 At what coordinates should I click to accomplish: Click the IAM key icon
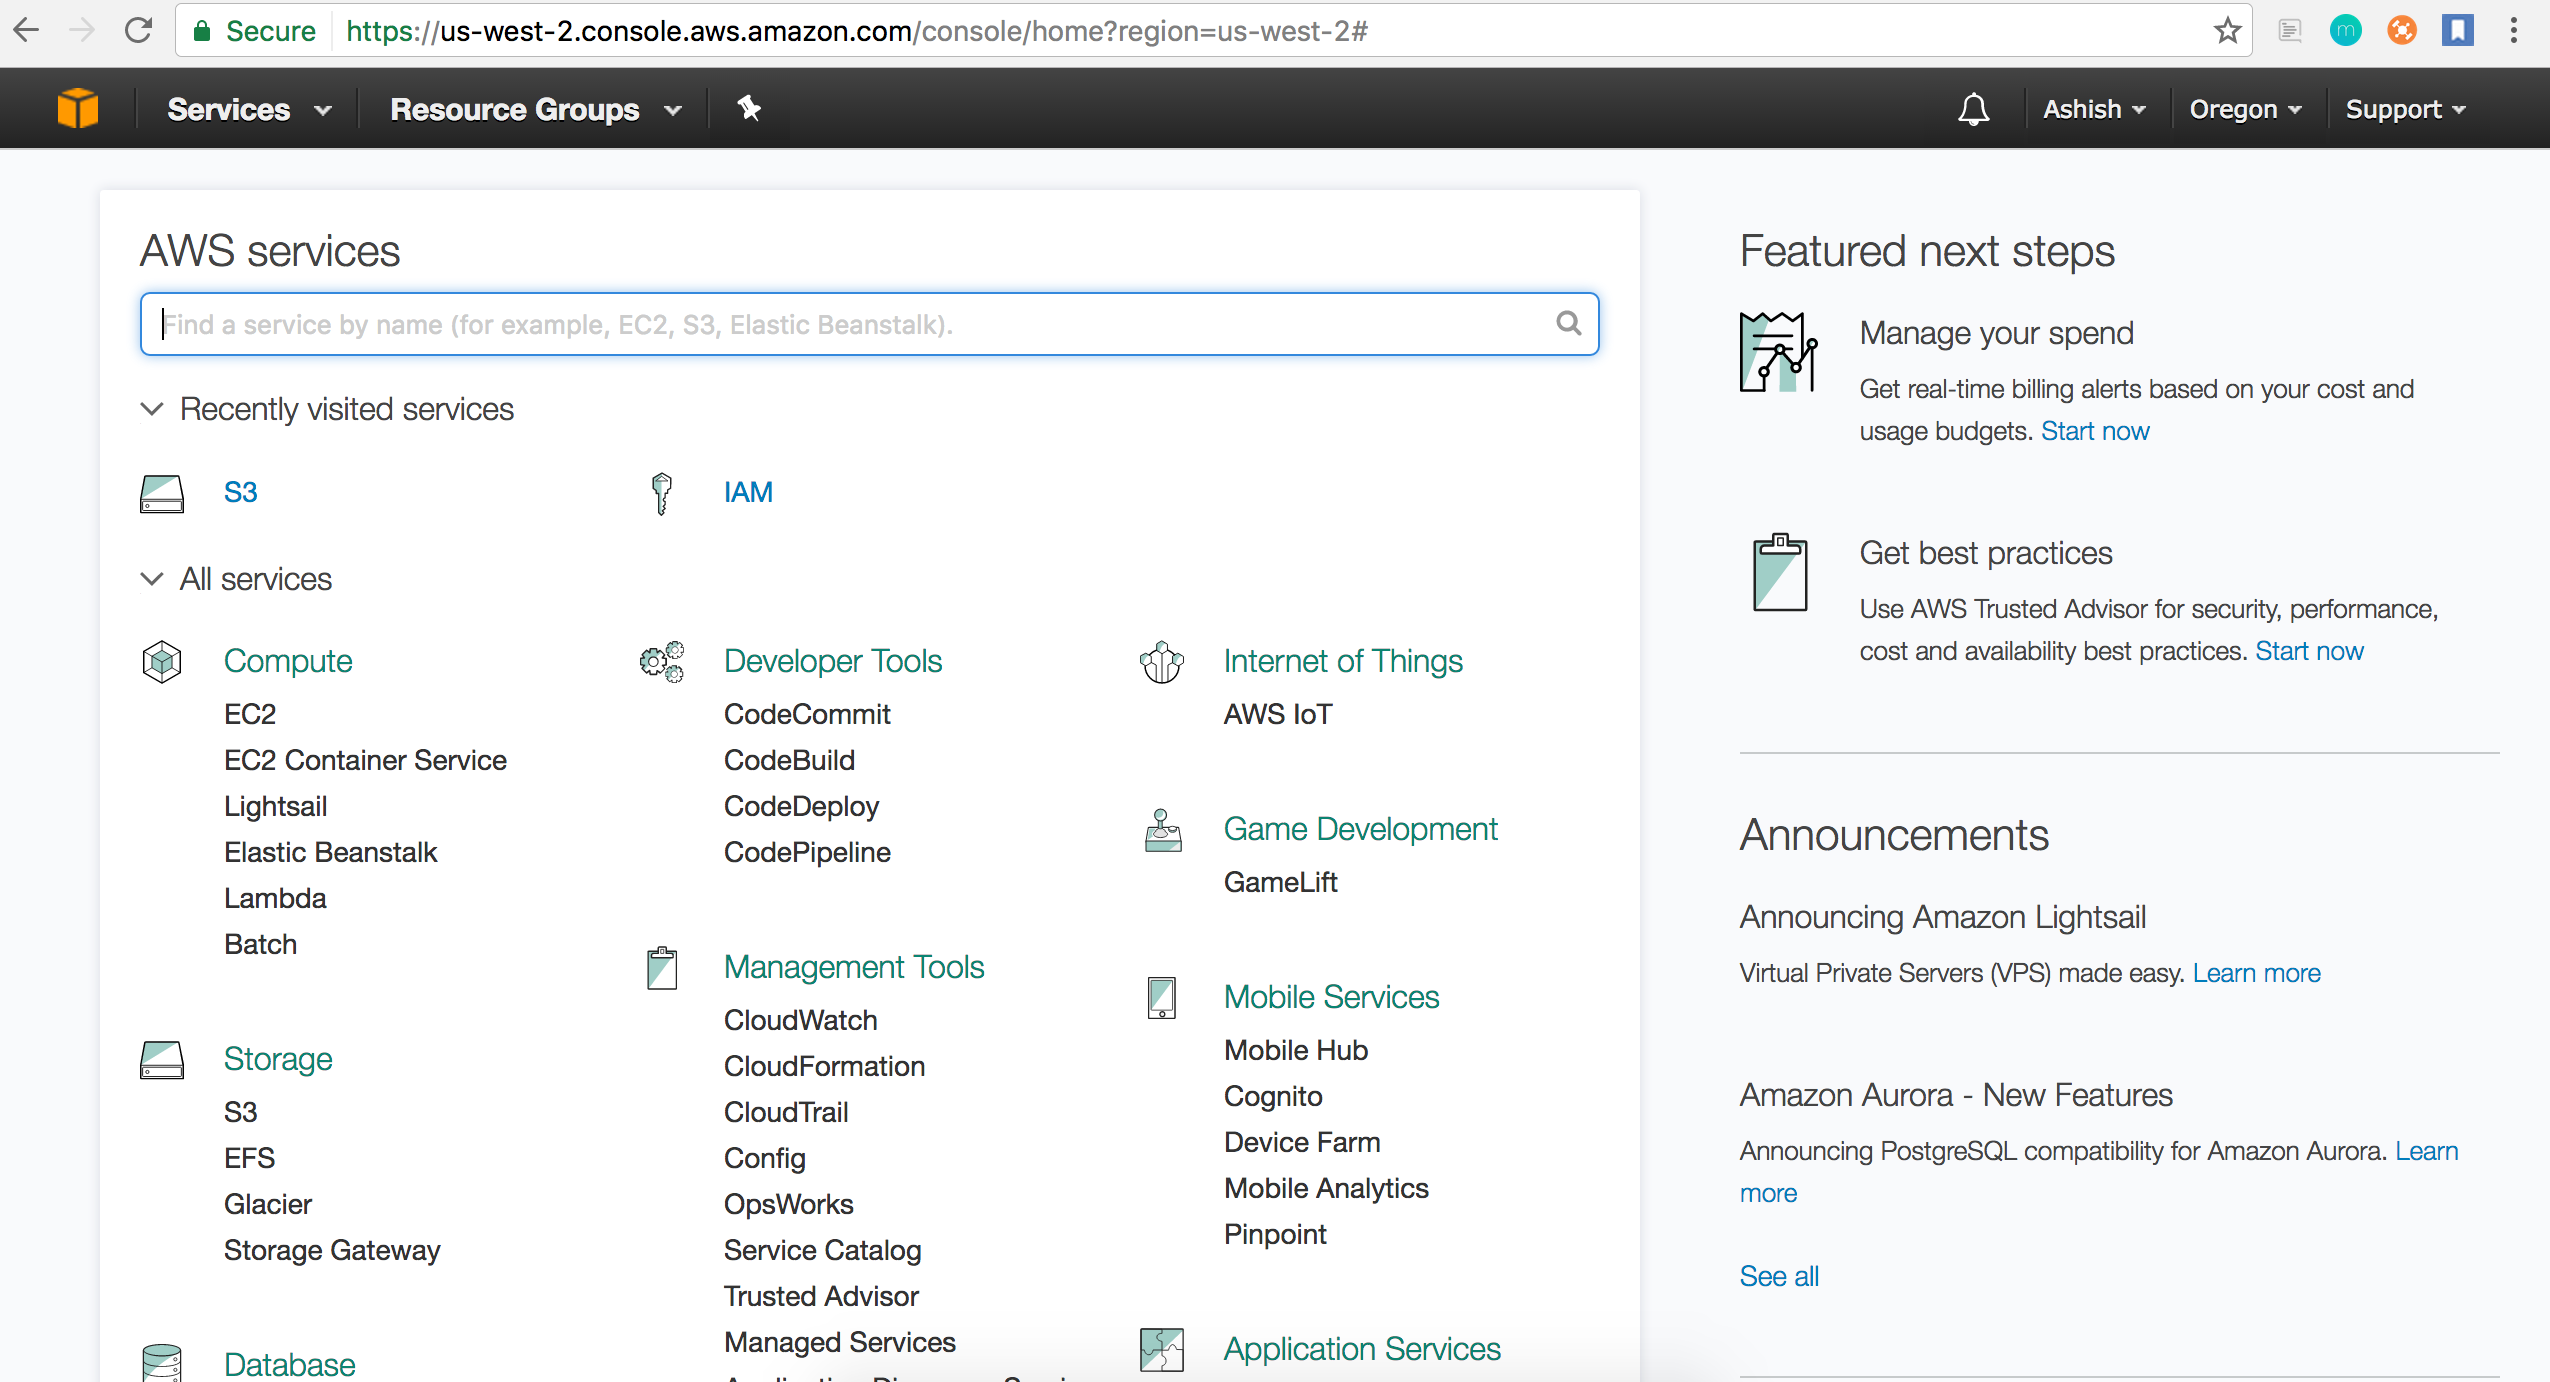[661, 492]
